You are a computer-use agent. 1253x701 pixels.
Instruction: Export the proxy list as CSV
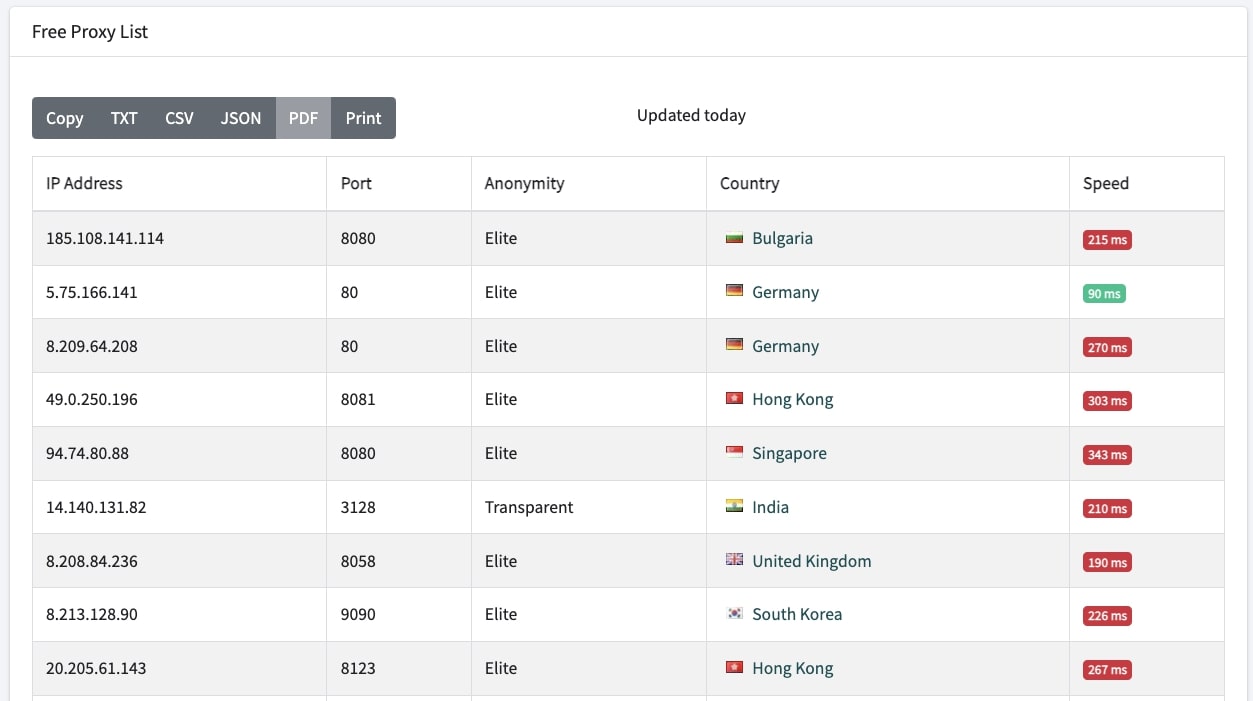179,118
